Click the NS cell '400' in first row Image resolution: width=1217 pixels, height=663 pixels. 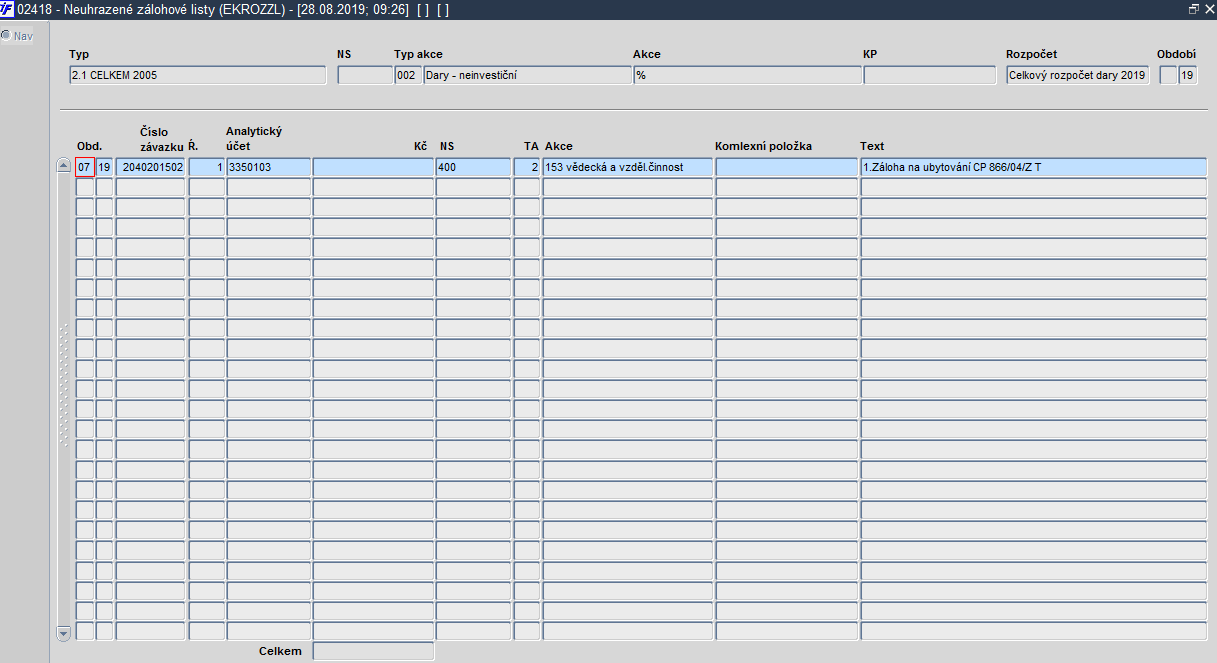474,167
